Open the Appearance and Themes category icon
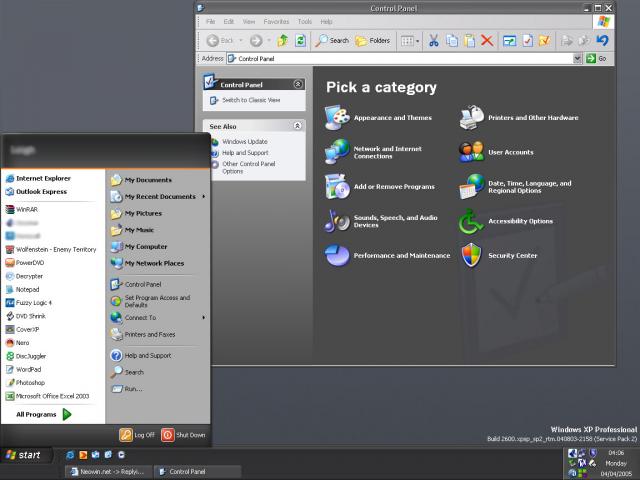The width and height of the screenshot is (640, 480). click(x=337, y=118)
